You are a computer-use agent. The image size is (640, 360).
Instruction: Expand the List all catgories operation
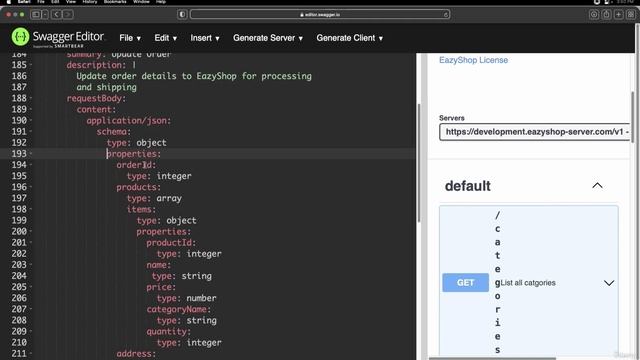(609, 283)
